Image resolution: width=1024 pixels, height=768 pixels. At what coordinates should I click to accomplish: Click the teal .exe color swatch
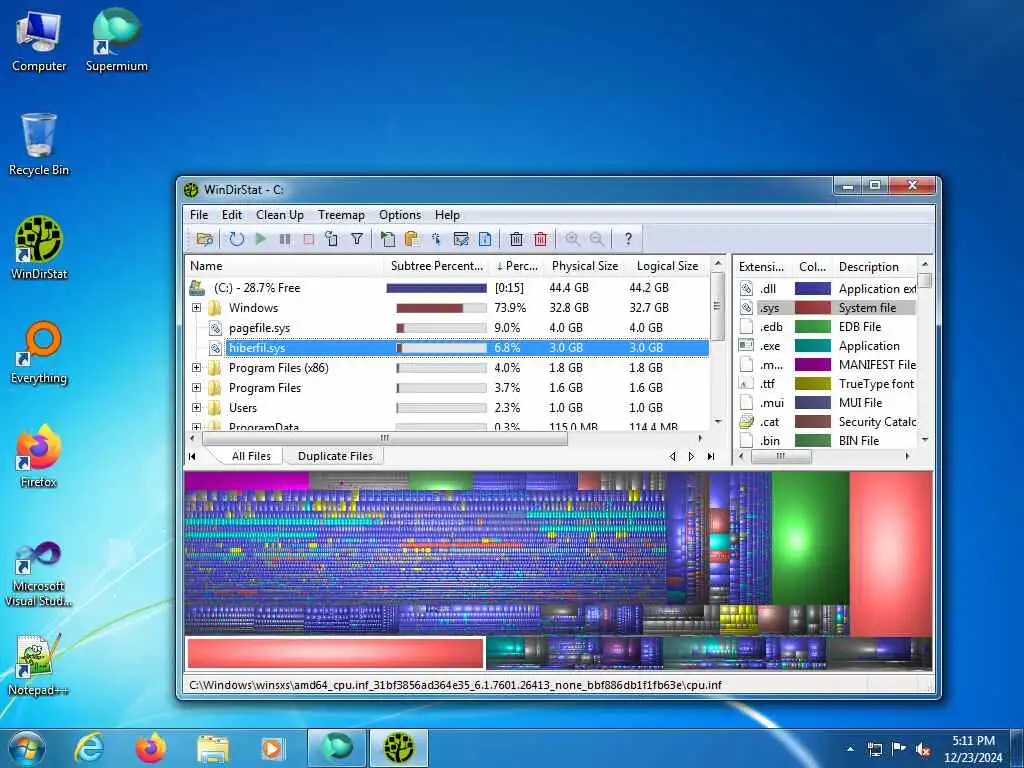coord(812,345)
